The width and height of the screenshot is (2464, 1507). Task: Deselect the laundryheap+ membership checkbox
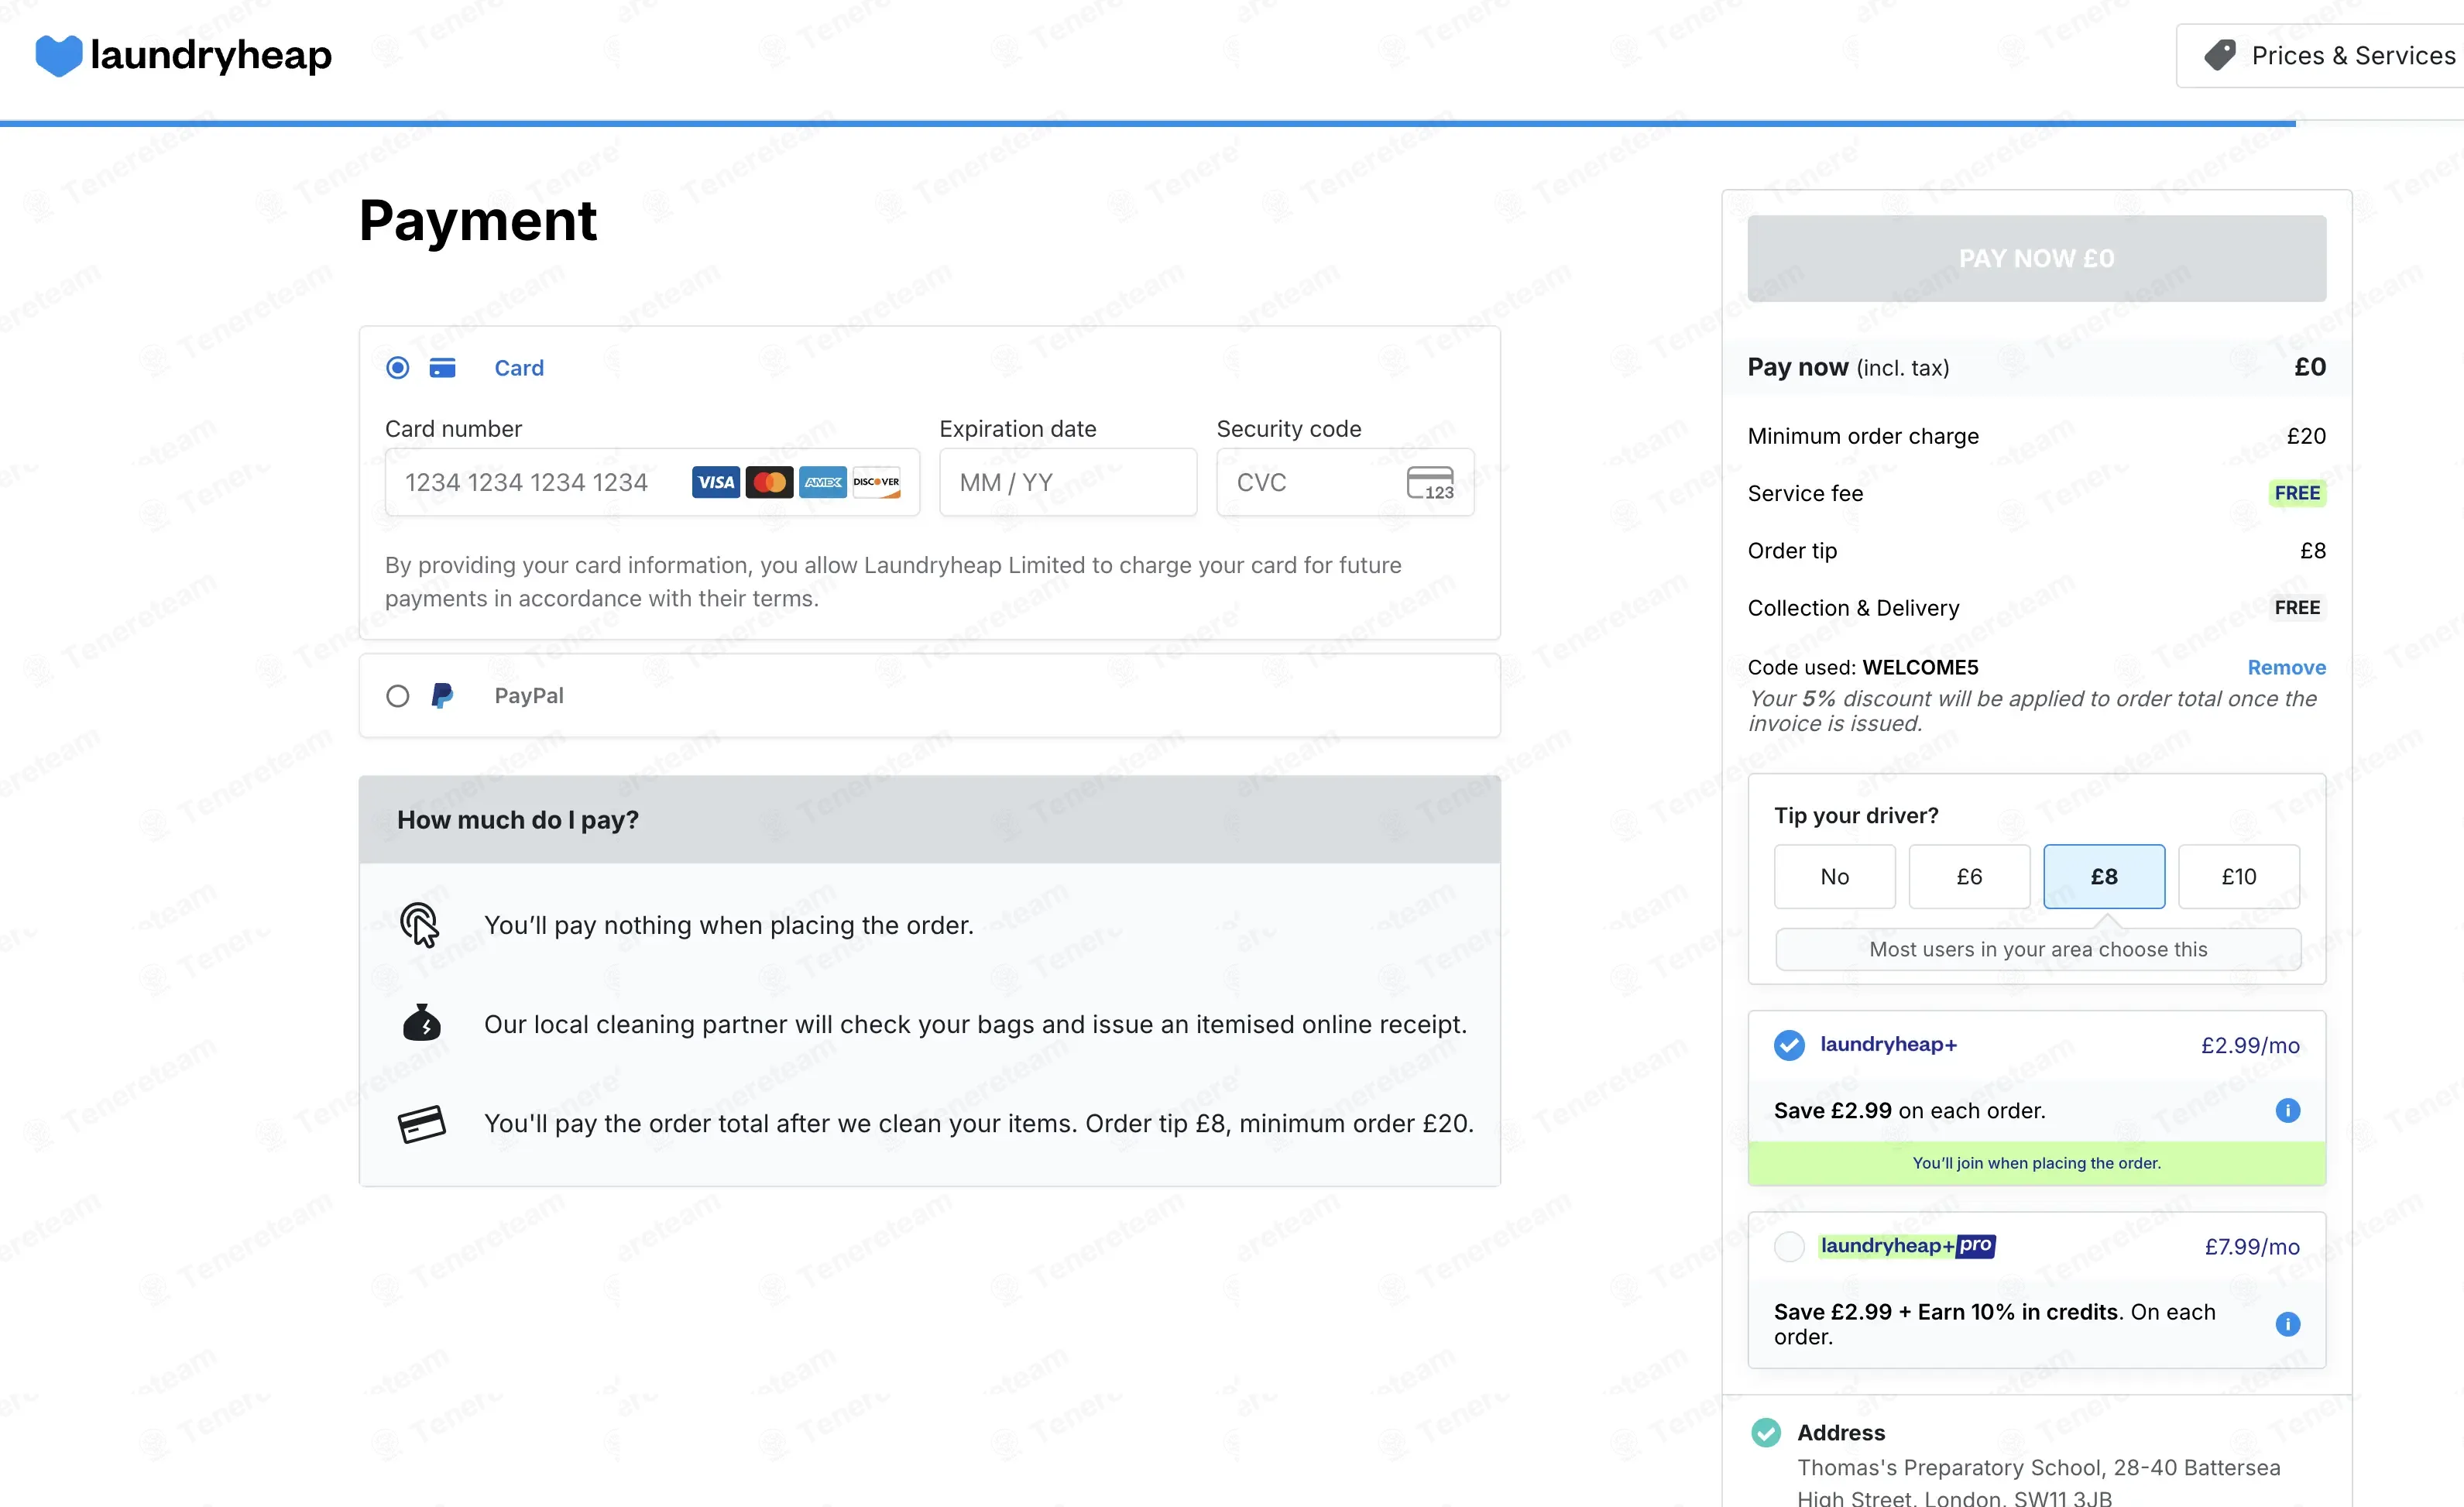pyautogui.click(x=1789, y=1045)
